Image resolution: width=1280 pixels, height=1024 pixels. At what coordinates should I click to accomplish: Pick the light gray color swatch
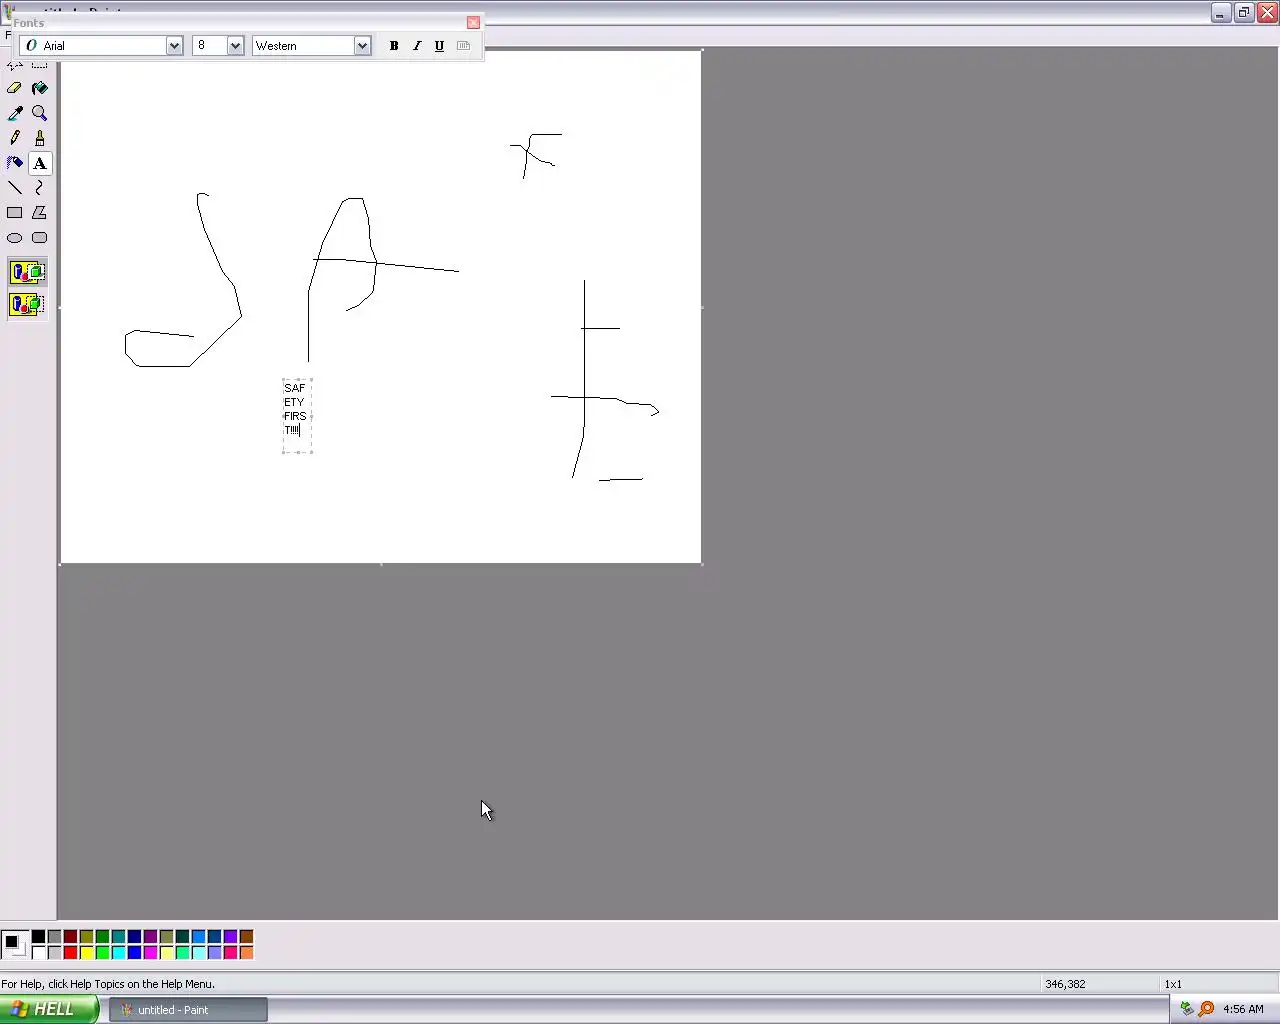pos(54,953)
